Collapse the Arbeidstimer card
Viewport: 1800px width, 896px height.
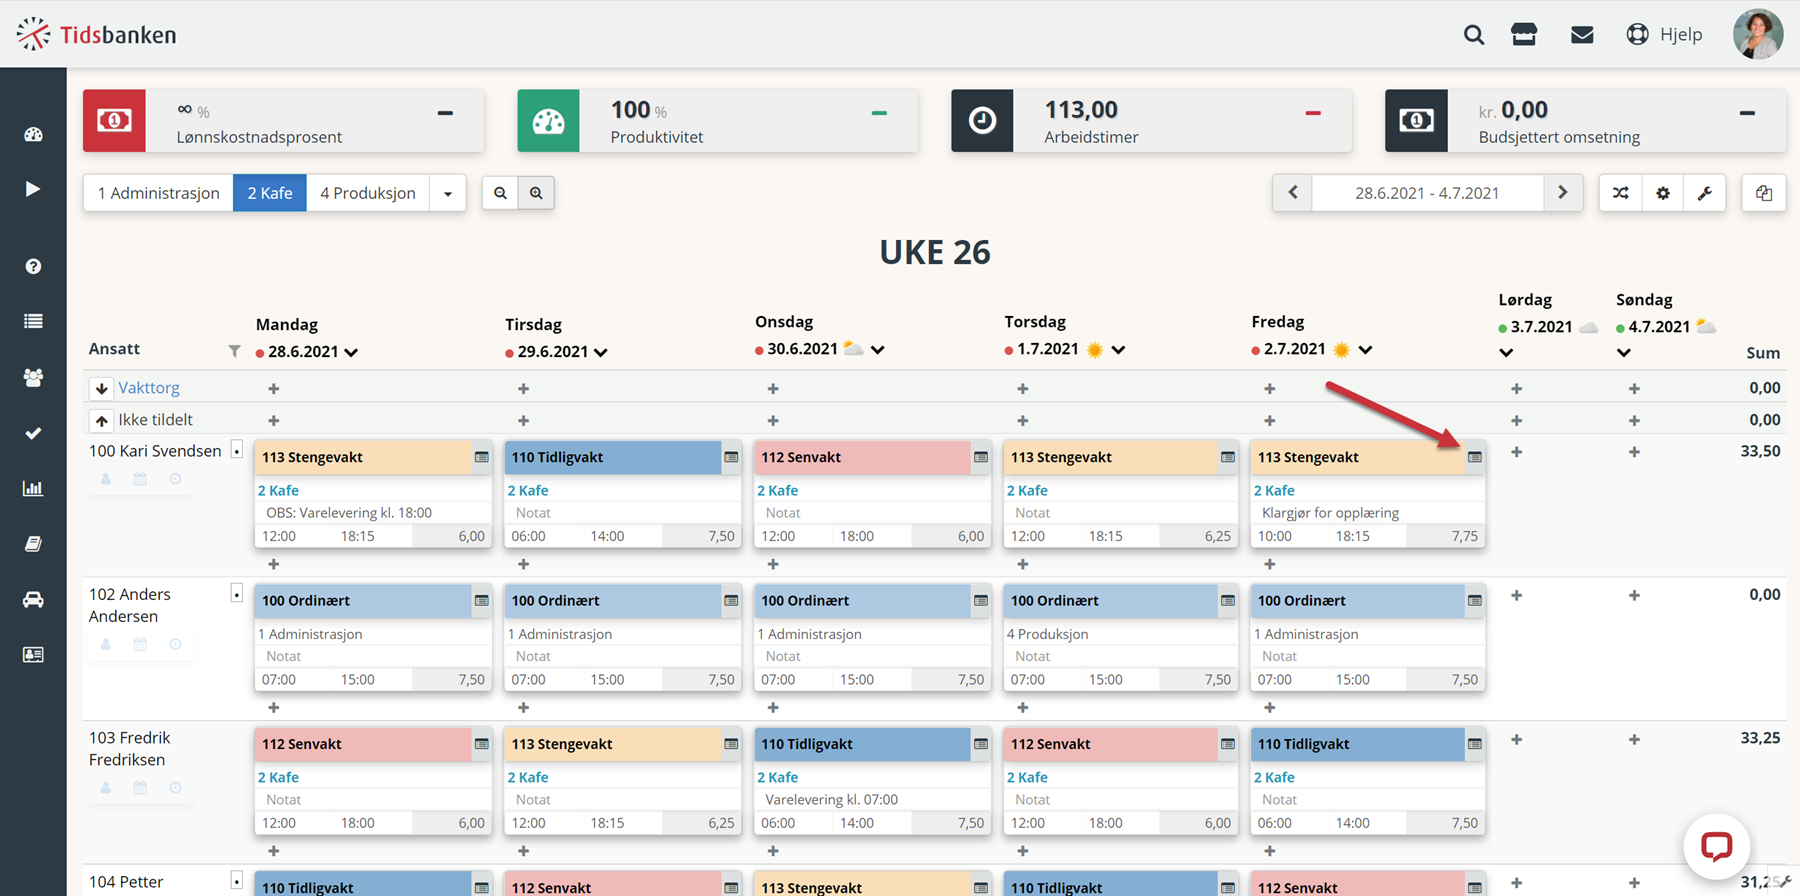point(1313,113)
